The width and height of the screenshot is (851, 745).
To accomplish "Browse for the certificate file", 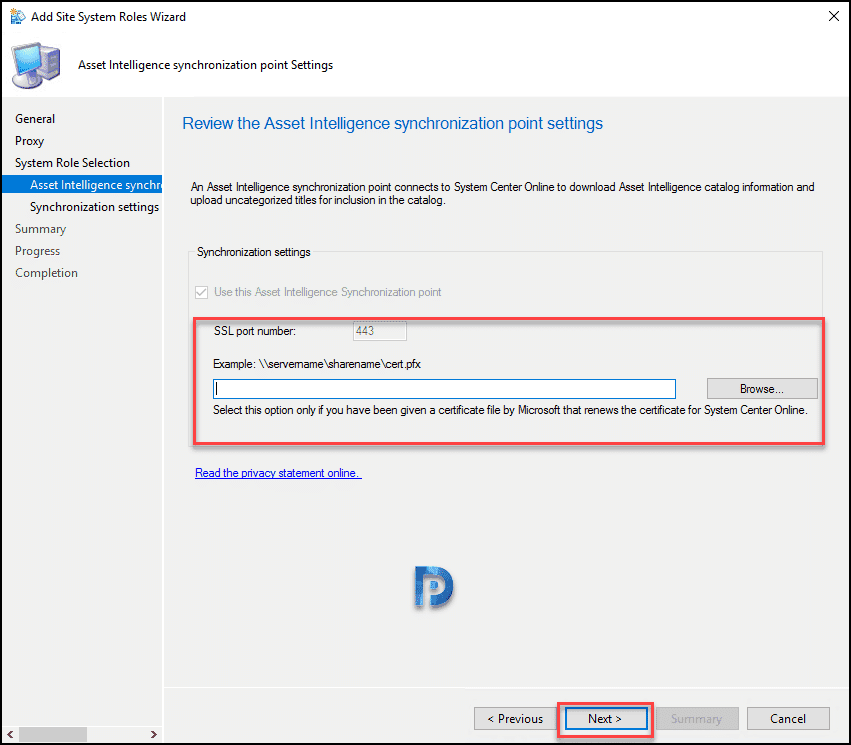I will 762,389.
